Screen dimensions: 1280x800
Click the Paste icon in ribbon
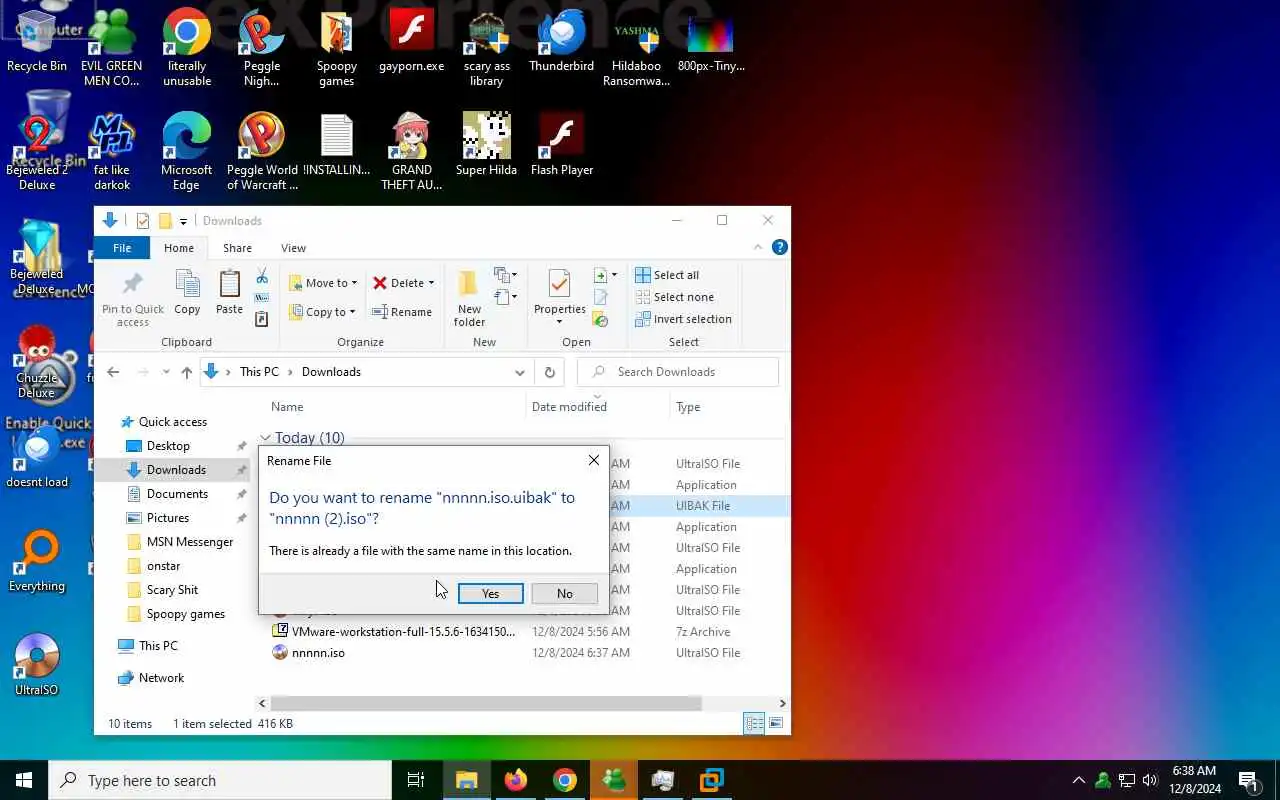click(229, 293)
